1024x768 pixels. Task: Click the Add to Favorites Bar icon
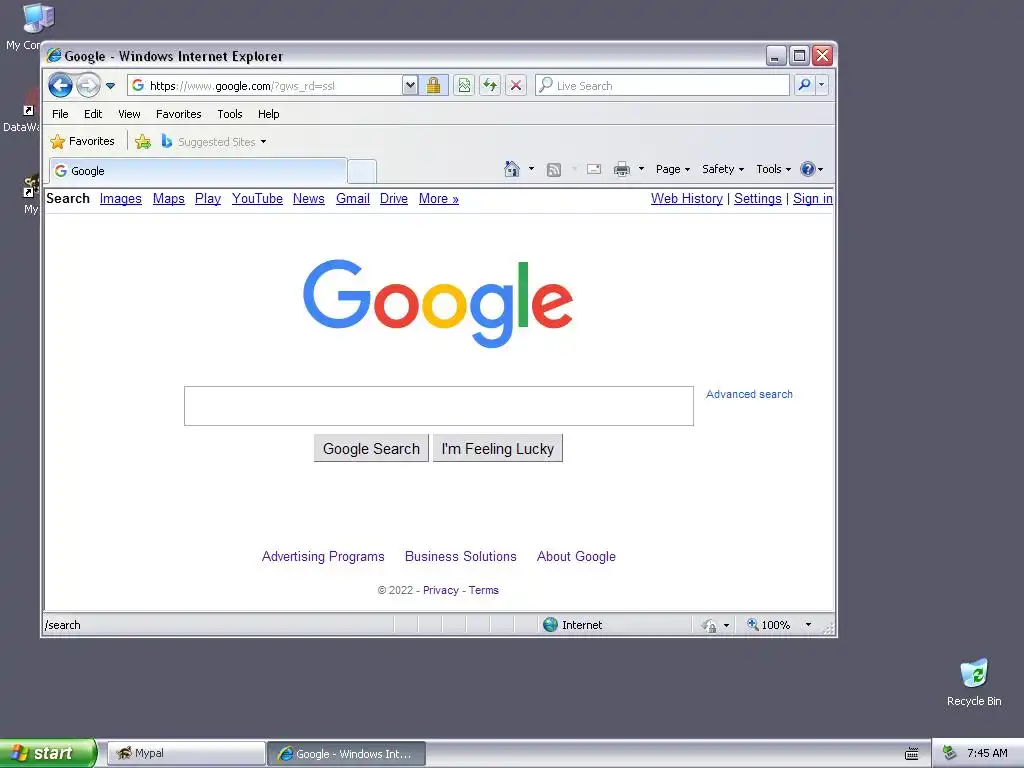point(143,141)
